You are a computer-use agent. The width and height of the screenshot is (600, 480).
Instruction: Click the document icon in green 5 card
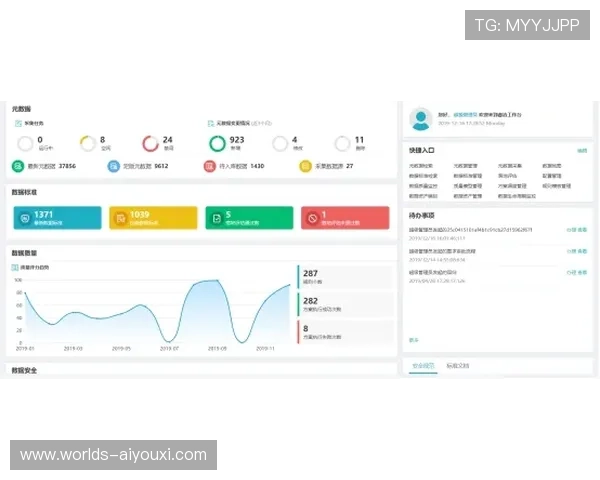click(216, 217)
